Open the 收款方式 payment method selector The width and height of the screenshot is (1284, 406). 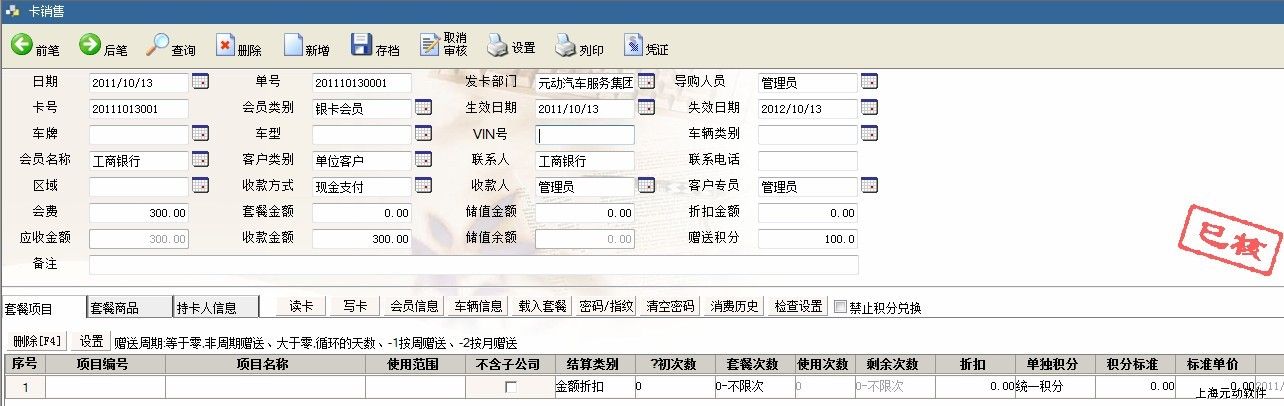(x=423, y=186)
